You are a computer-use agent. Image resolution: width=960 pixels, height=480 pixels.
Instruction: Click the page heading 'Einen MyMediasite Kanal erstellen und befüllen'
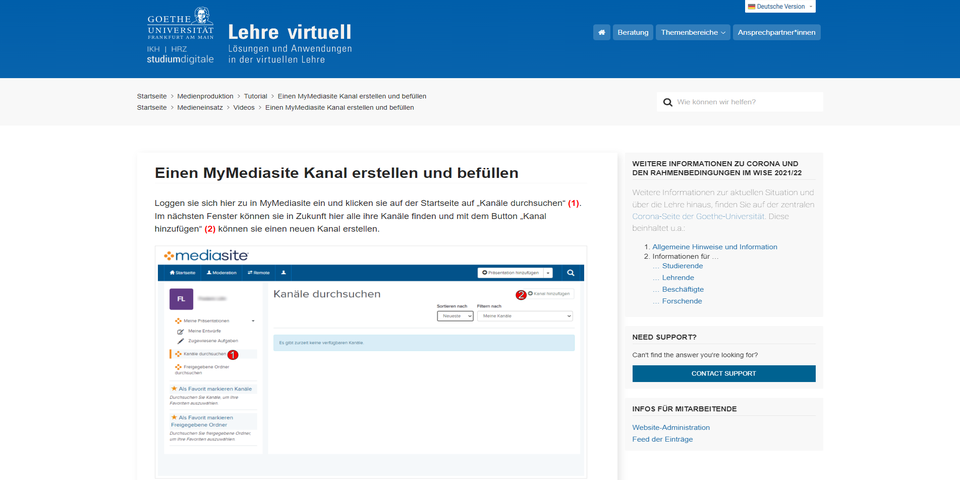337,173
